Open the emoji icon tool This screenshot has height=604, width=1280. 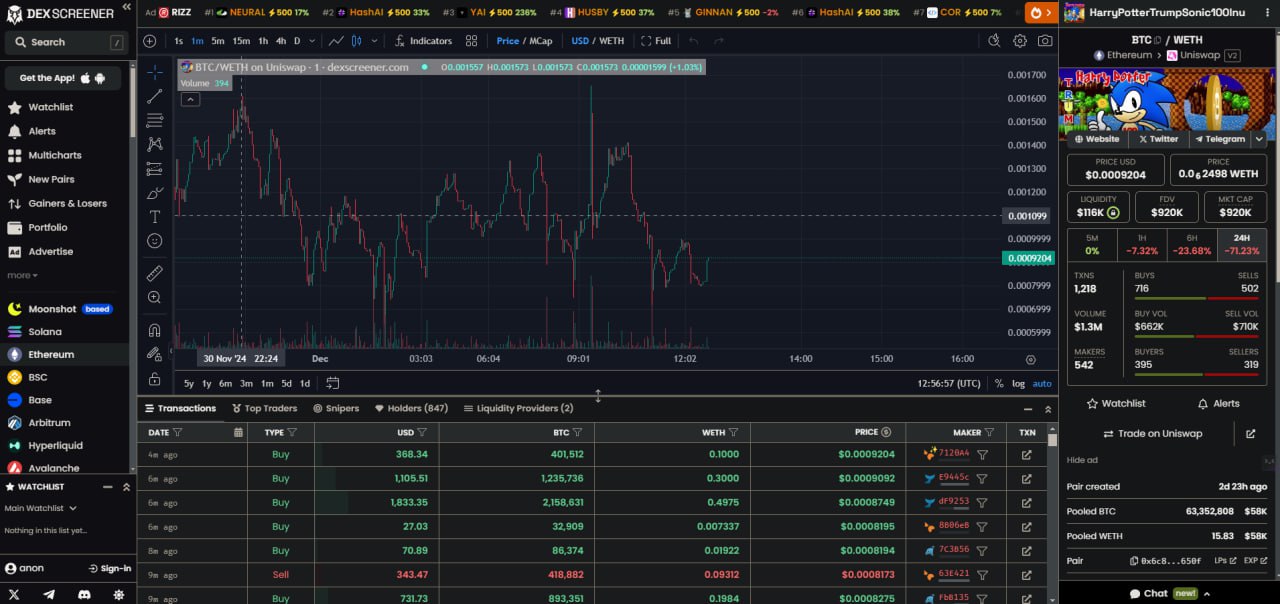pyautogui.click(x=154, y=241)
